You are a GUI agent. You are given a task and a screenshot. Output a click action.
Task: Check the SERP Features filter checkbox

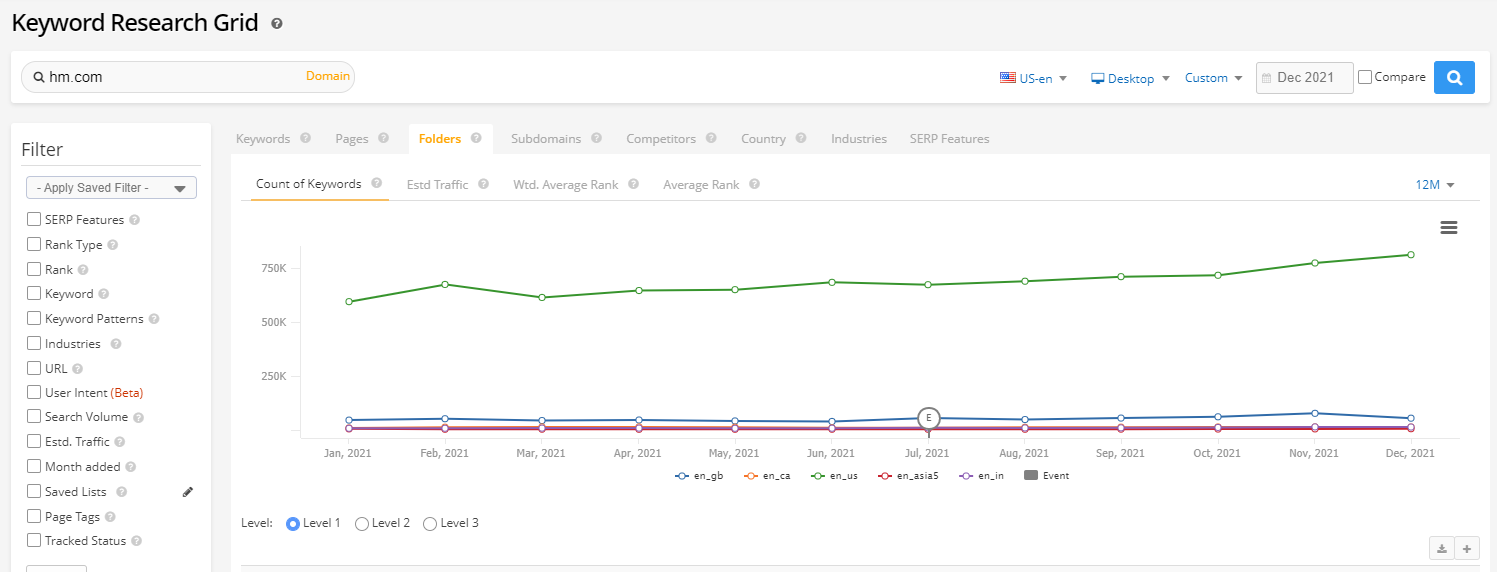(x=34, y=220)
